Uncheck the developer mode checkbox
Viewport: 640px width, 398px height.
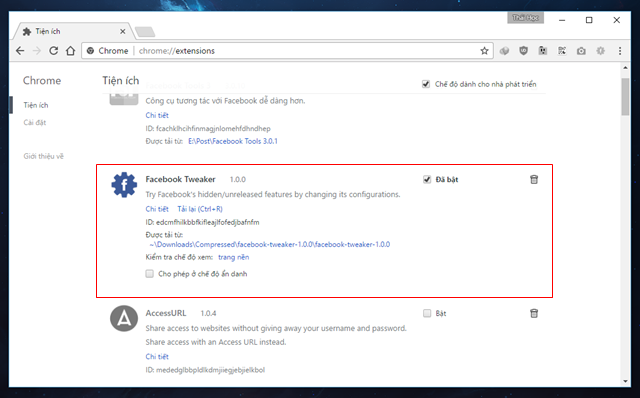point(426,84)
